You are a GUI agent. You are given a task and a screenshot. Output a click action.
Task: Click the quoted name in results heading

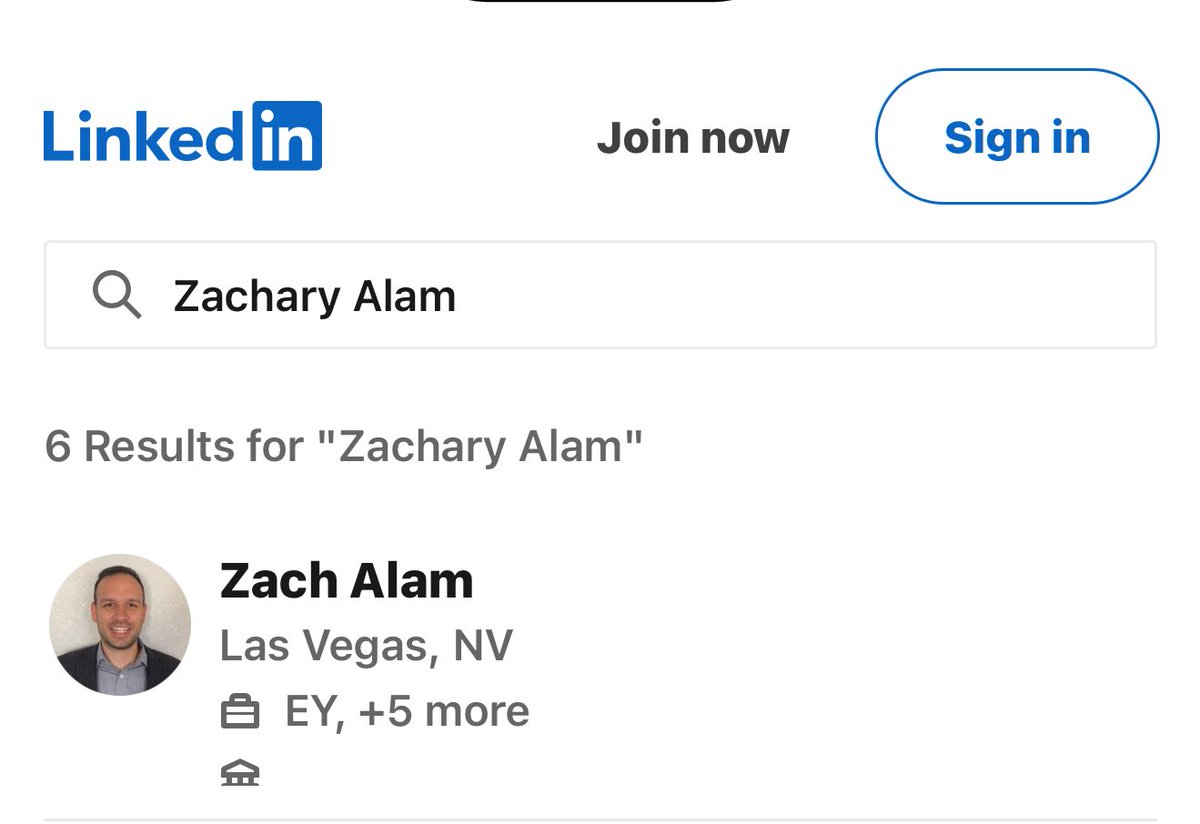490,446
